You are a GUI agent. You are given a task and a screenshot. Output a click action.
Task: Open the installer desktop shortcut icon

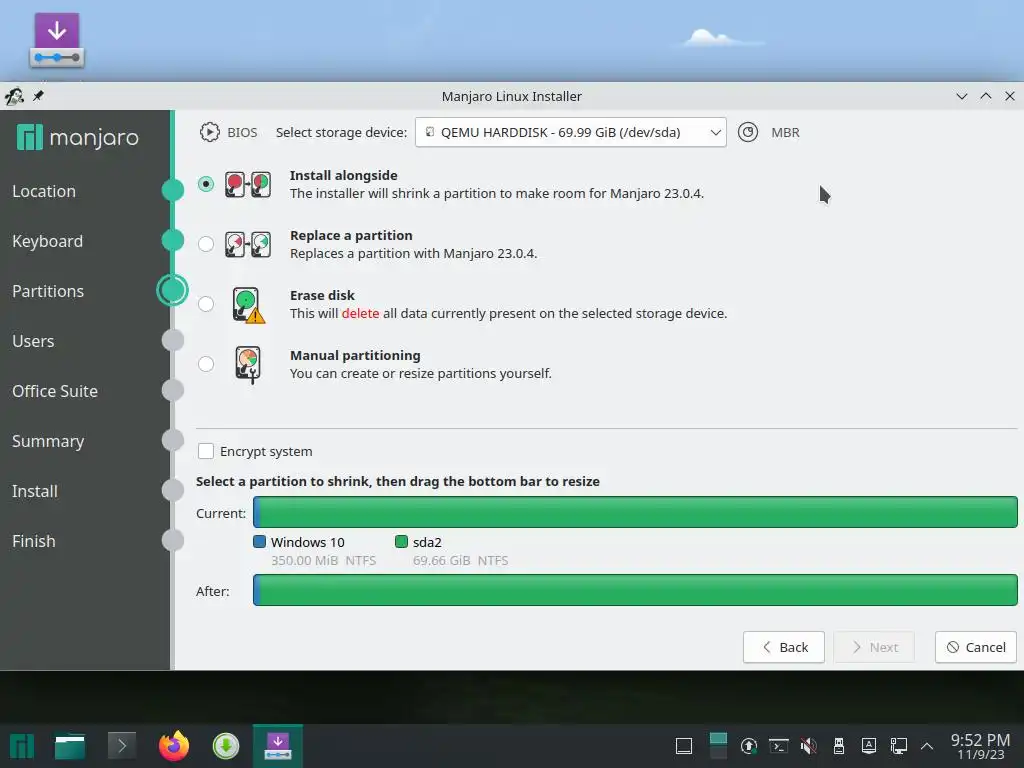click(x=57, y=40)
